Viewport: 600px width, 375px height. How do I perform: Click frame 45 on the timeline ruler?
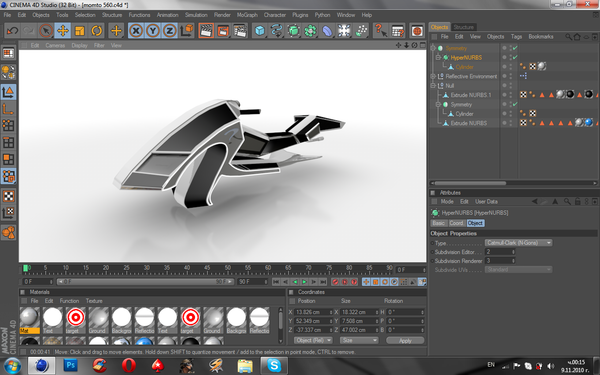click(207, 269)
